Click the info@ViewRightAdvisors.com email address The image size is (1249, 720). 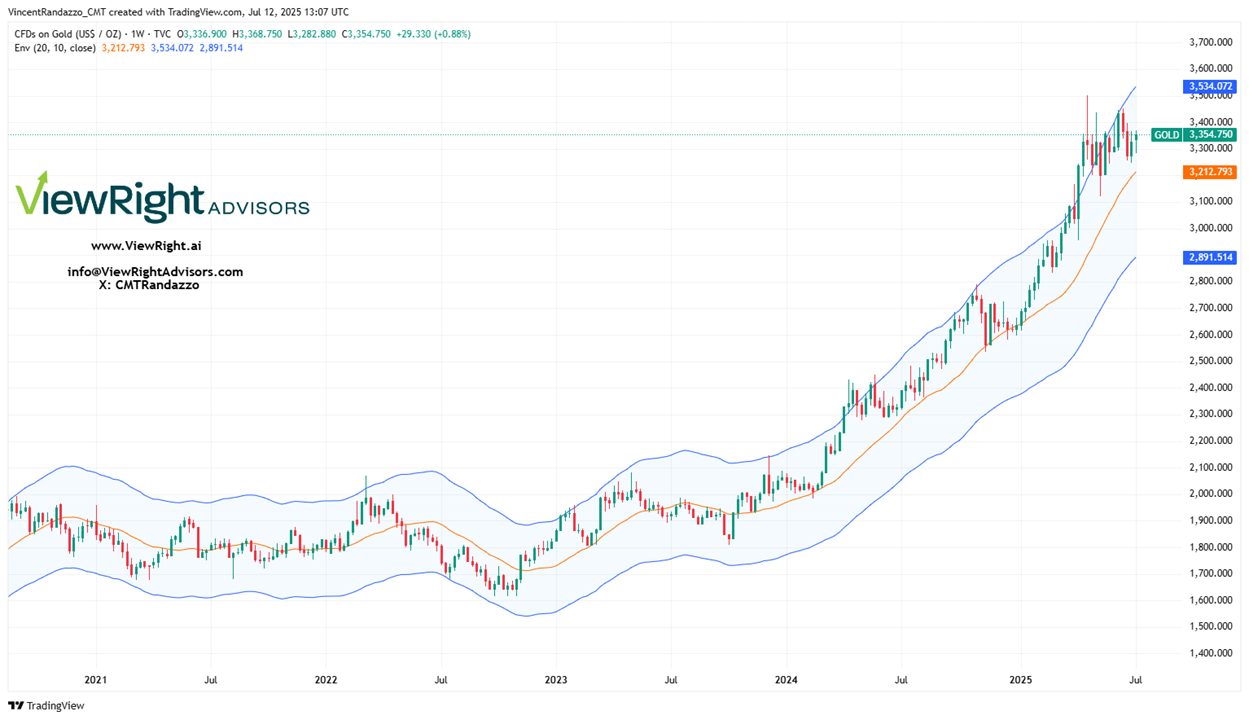click(155, 272)
